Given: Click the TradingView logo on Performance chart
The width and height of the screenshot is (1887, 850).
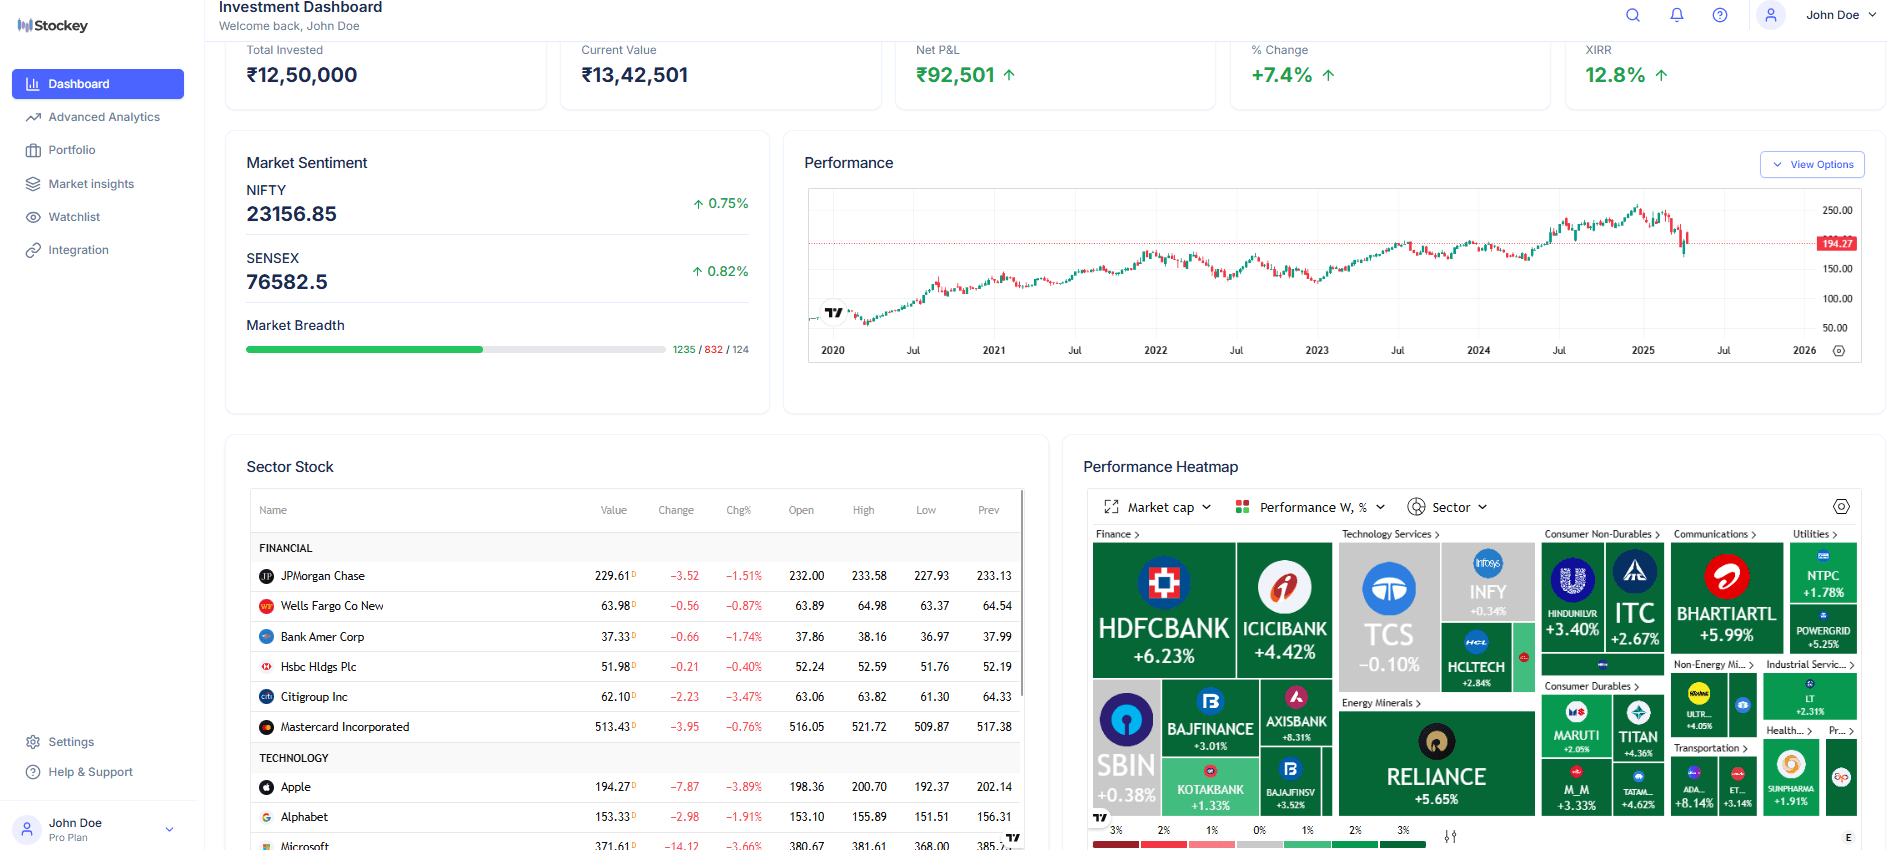Looking at the screenshot, I should [833, 313].
